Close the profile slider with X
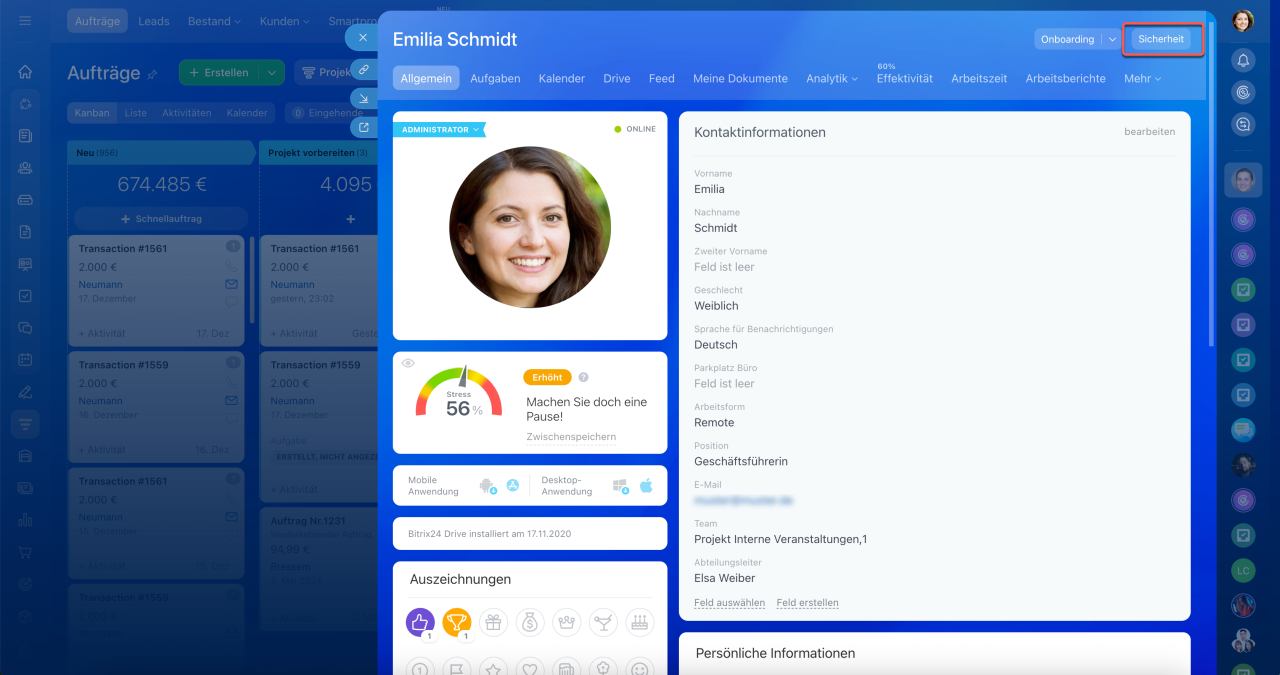Viewport: 1280px width, 675px height. 363,37
